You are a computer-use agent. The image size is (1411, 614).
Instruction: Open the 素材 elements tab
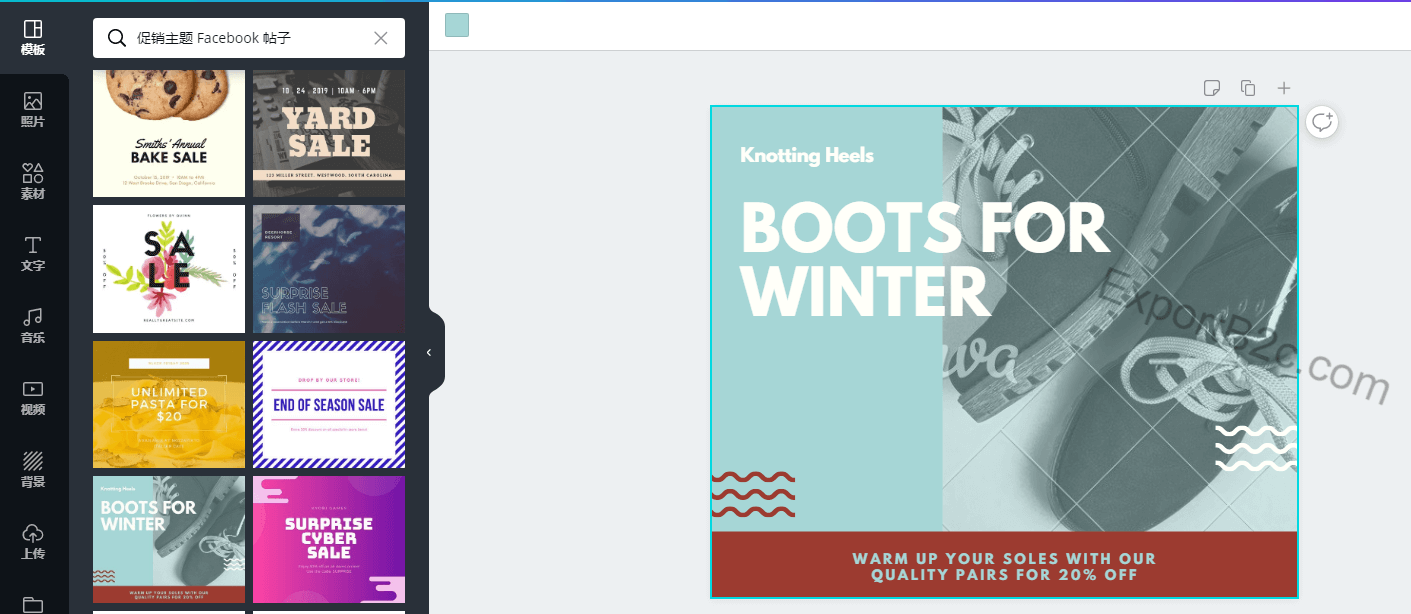point(33,182)
